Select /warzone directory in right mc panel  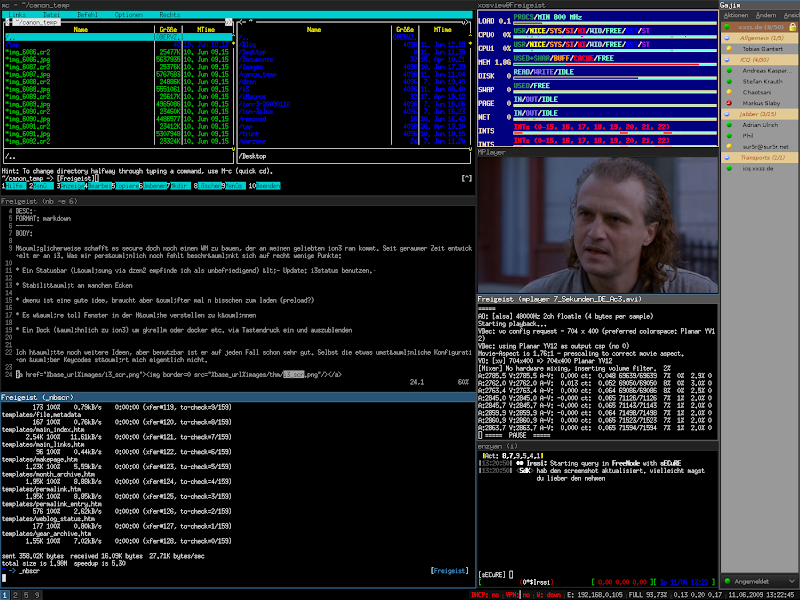coord(253,141)
